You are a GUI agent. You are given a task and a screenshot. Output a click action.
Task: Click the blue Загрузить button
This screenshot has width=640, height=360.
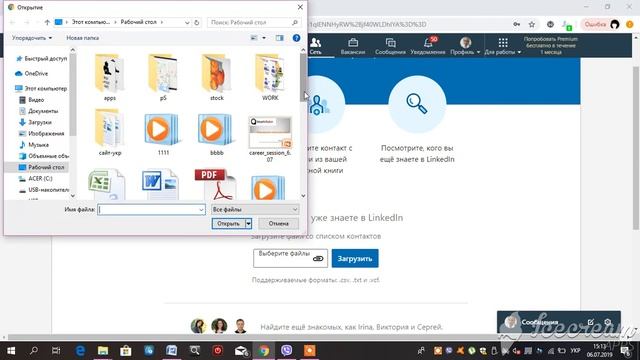(x=355, y=258)
